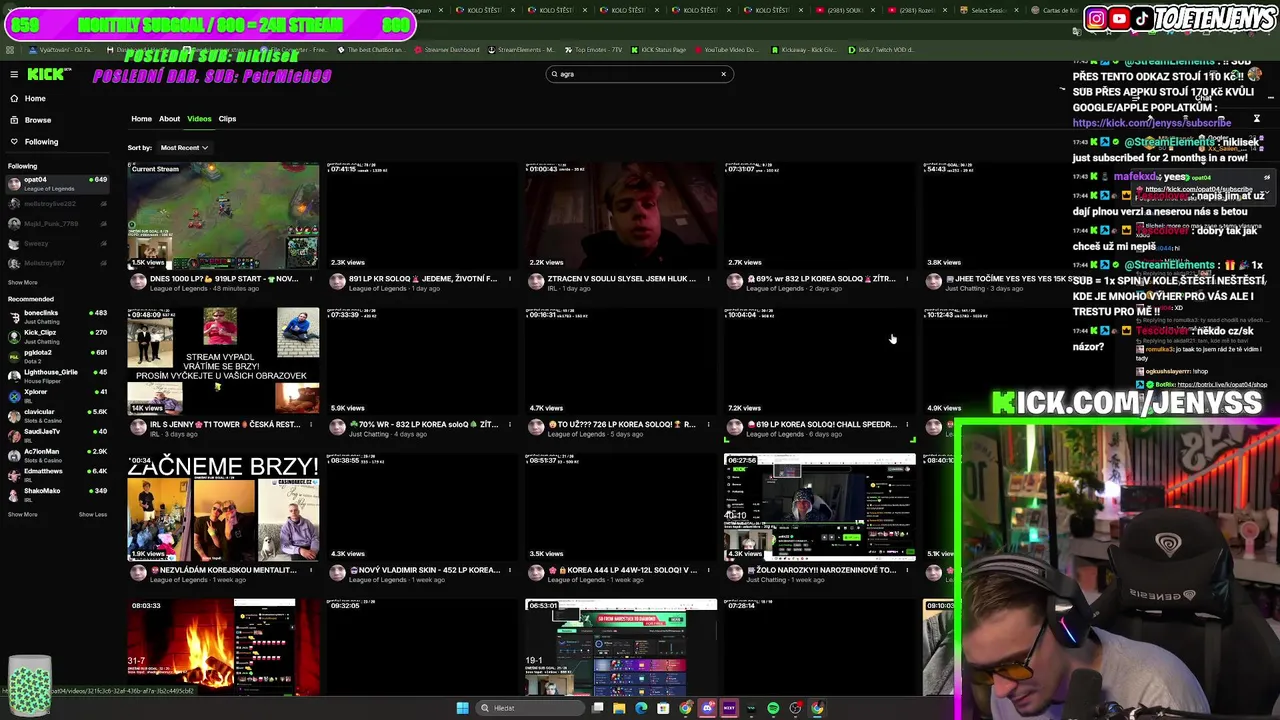Screen dimensions: 1280x720
Task: Open recommended channel Edmatthews
Action: pos(57,474)
